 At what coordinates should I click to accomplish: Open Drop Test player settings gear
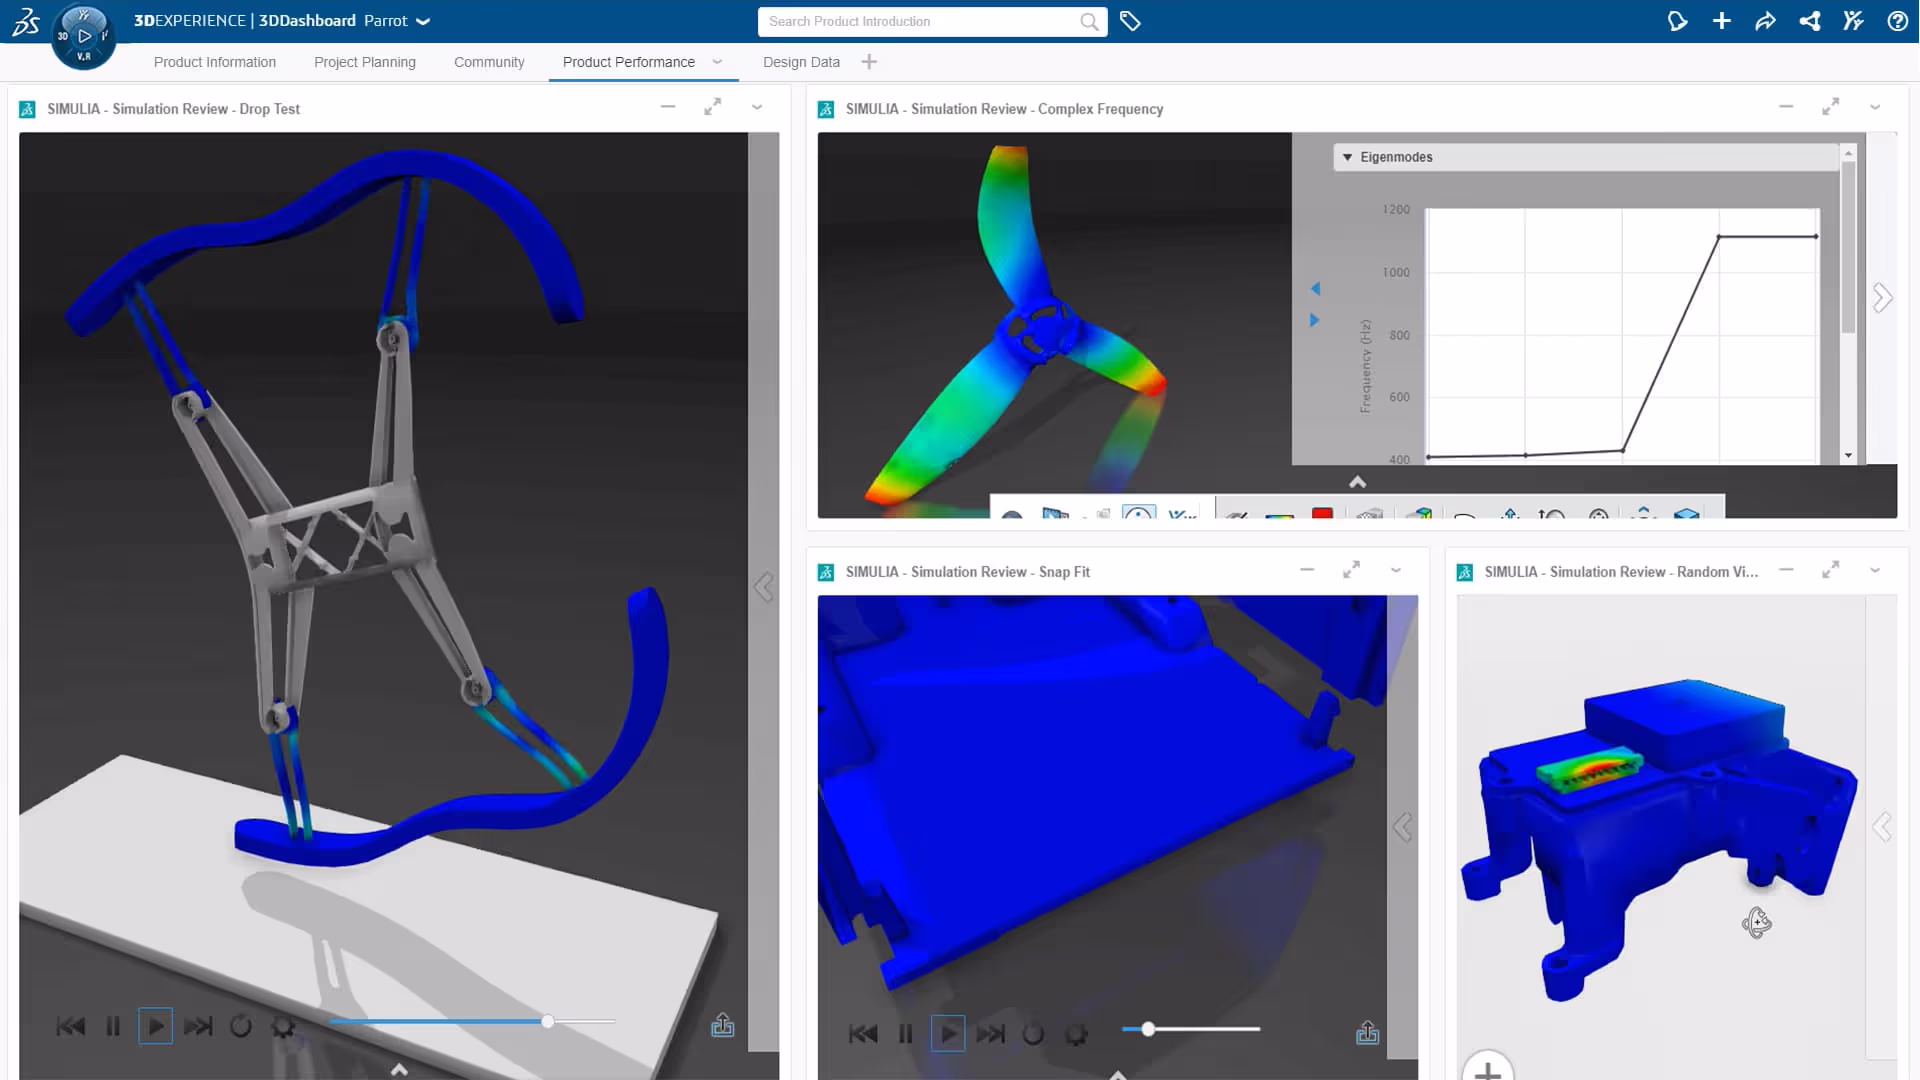[283, 1026]
